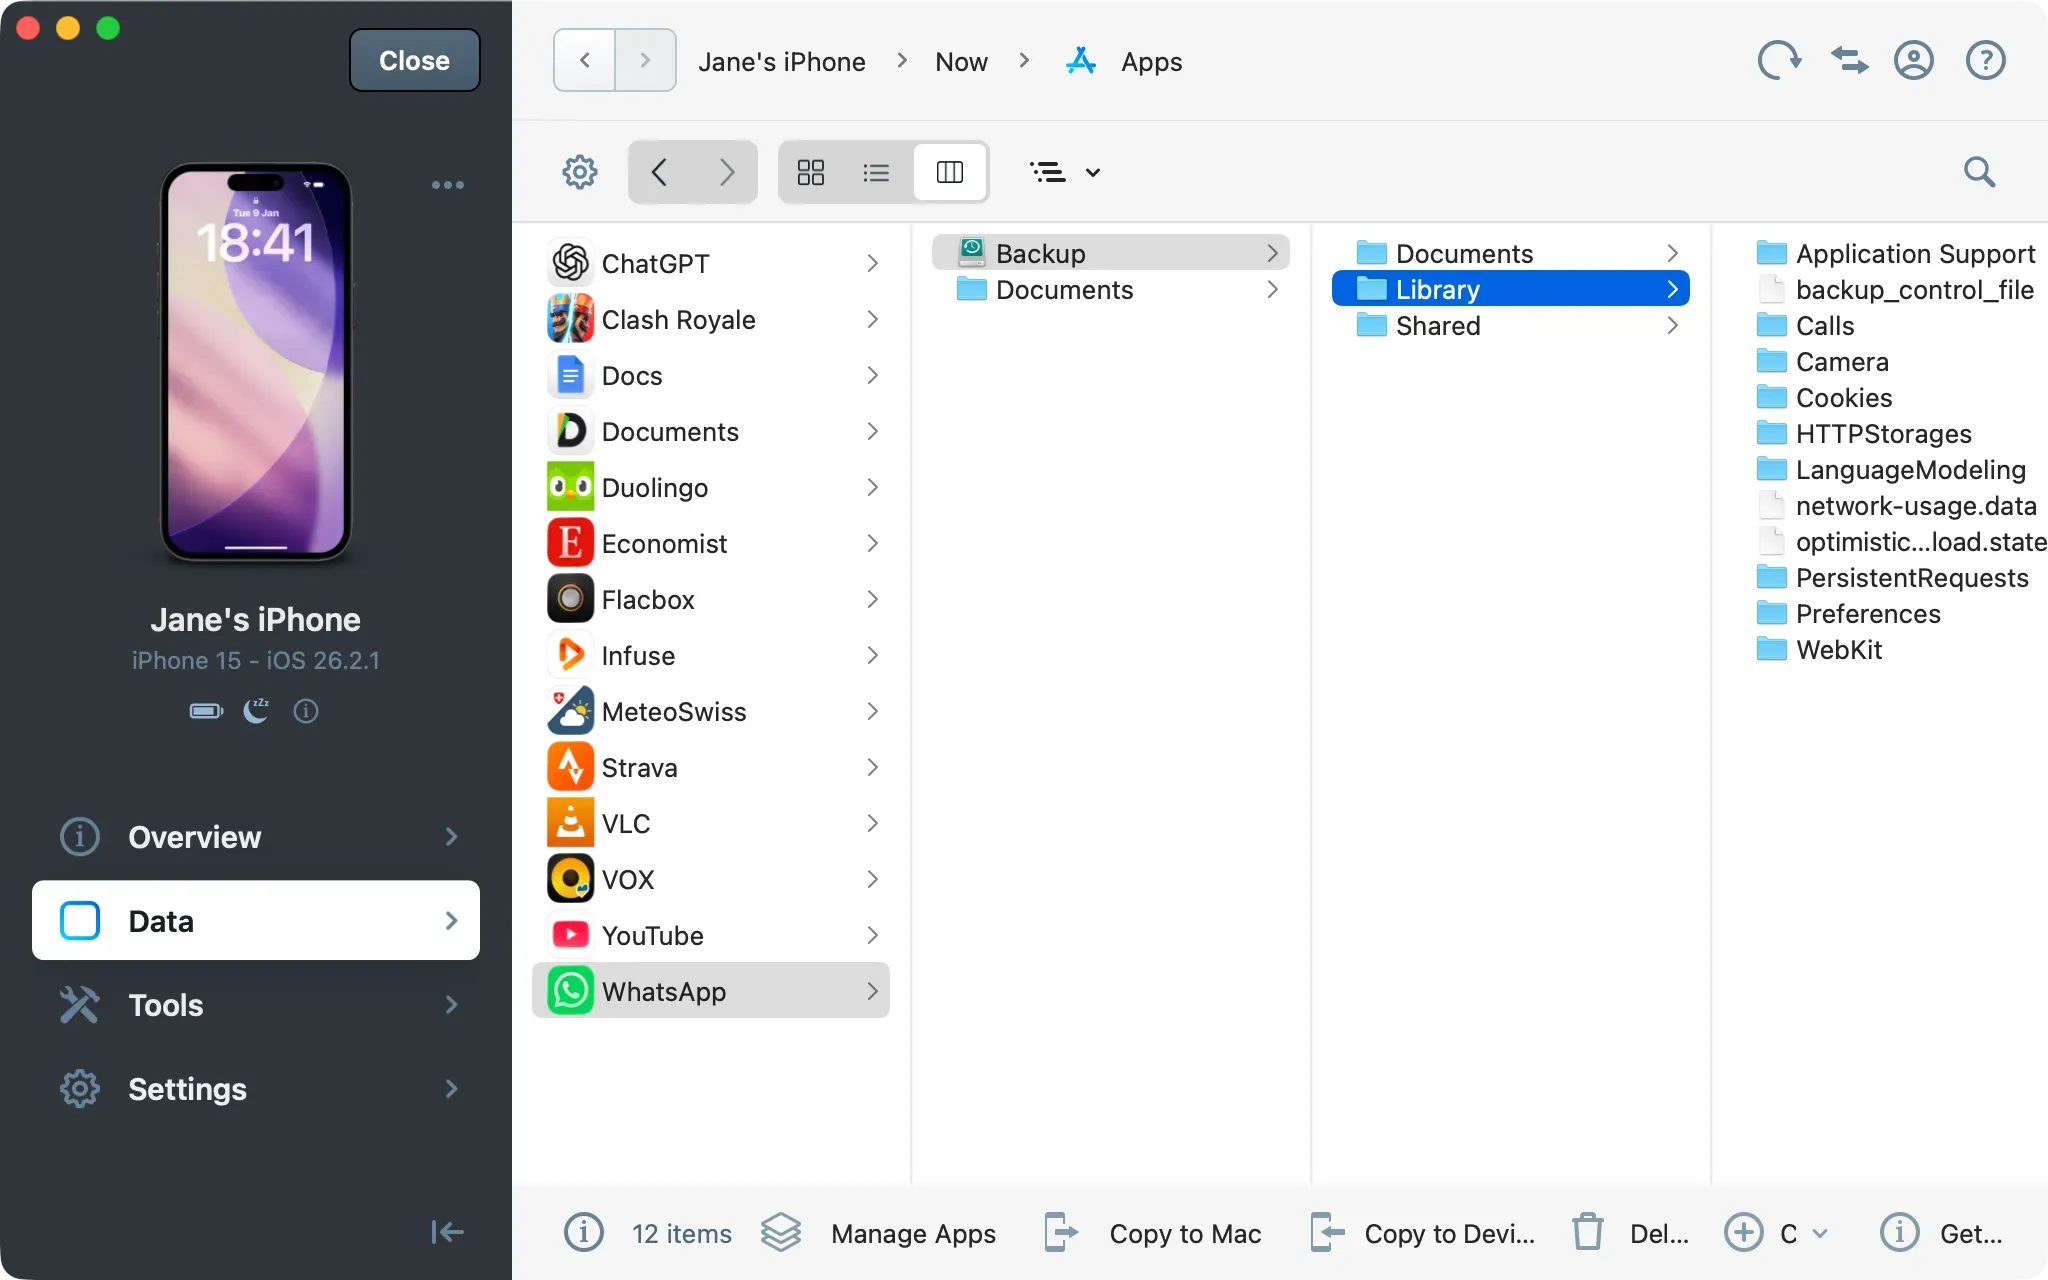2048x1280 pixels.
Task: Select the backup_control_file file
Action: [1896, 289]
